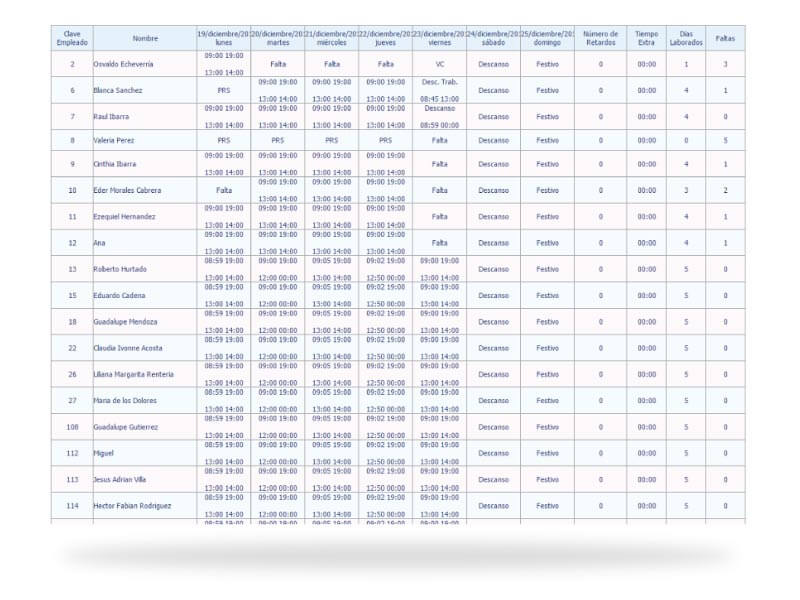Click the Retardos value for Blanca Sanchez
The image size is (800, 600).
pos(601,90)
